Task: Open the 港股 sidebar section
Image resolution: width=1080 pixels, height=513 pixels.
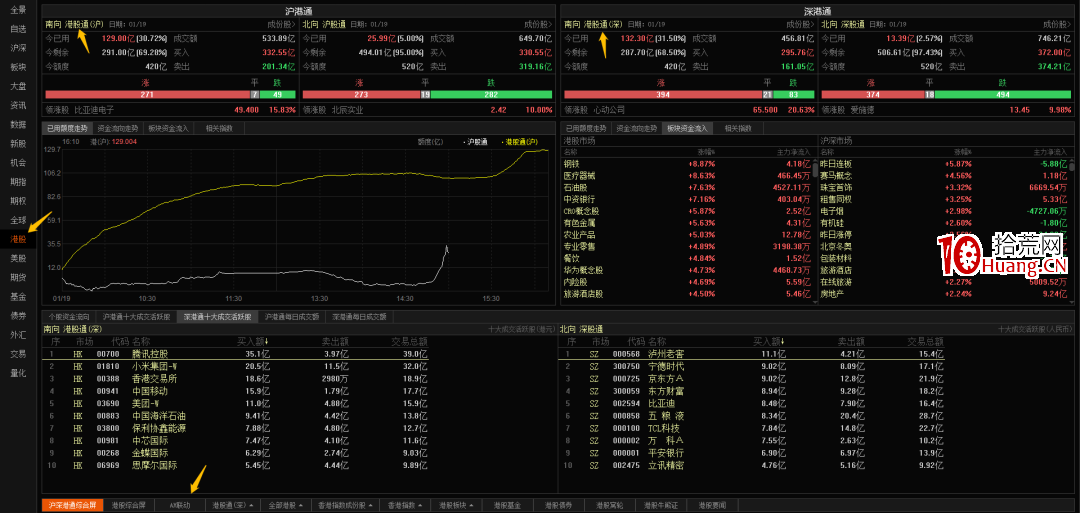Action: (18, 239)
